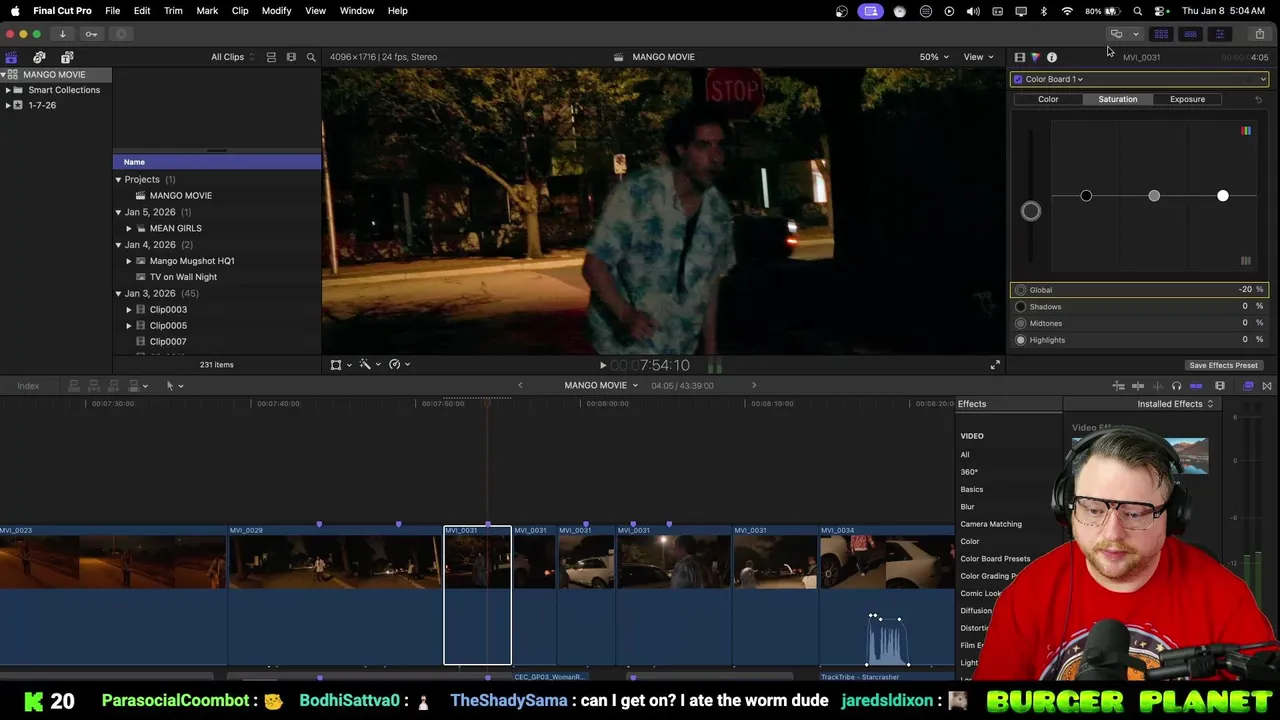Image resolution: width=1280 pixels, height=720 pixels.
Task: Go back in timeline history arrow
Action: point(520,385)
